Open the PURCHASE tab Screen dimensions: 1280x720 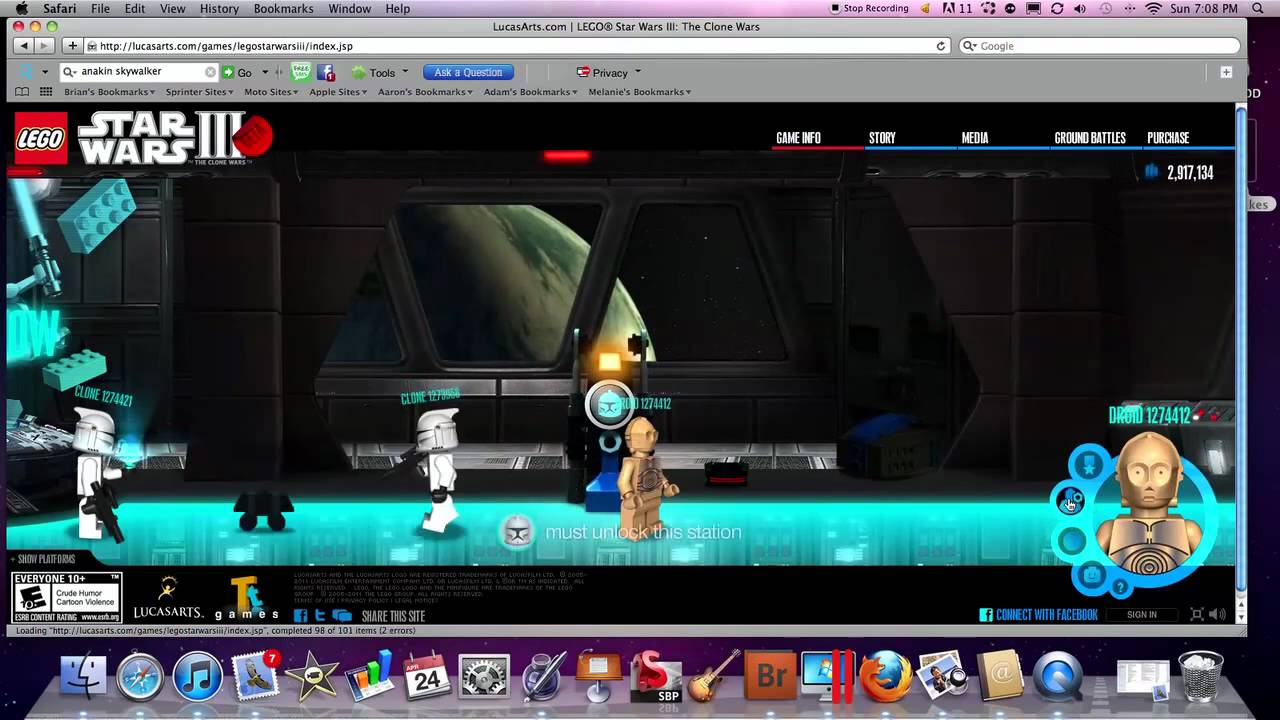coord(1168,138)
